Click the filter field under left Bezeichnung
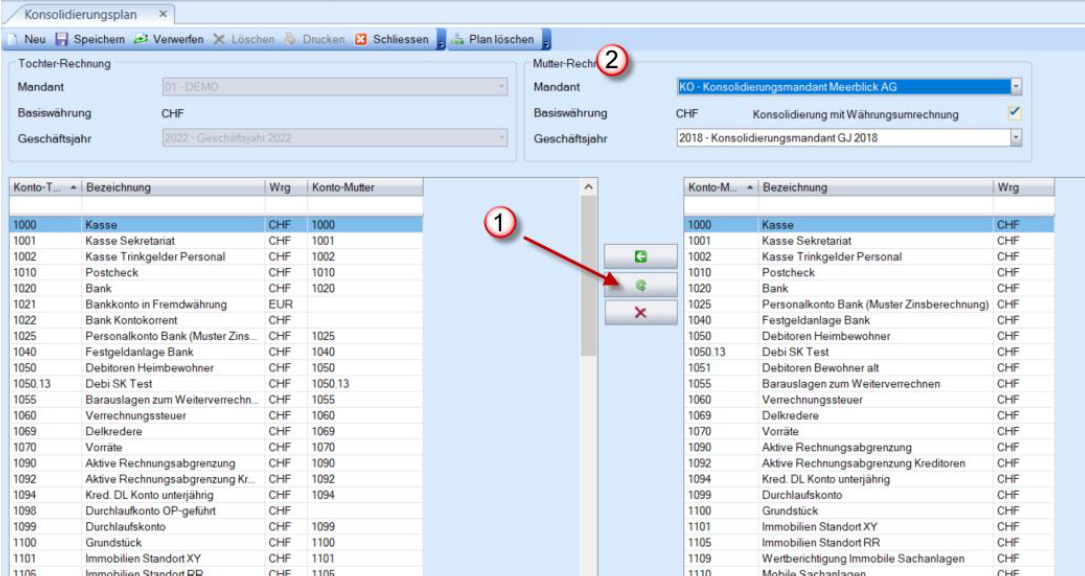The width and height of the screenshot is (1085, 576). 172,206
